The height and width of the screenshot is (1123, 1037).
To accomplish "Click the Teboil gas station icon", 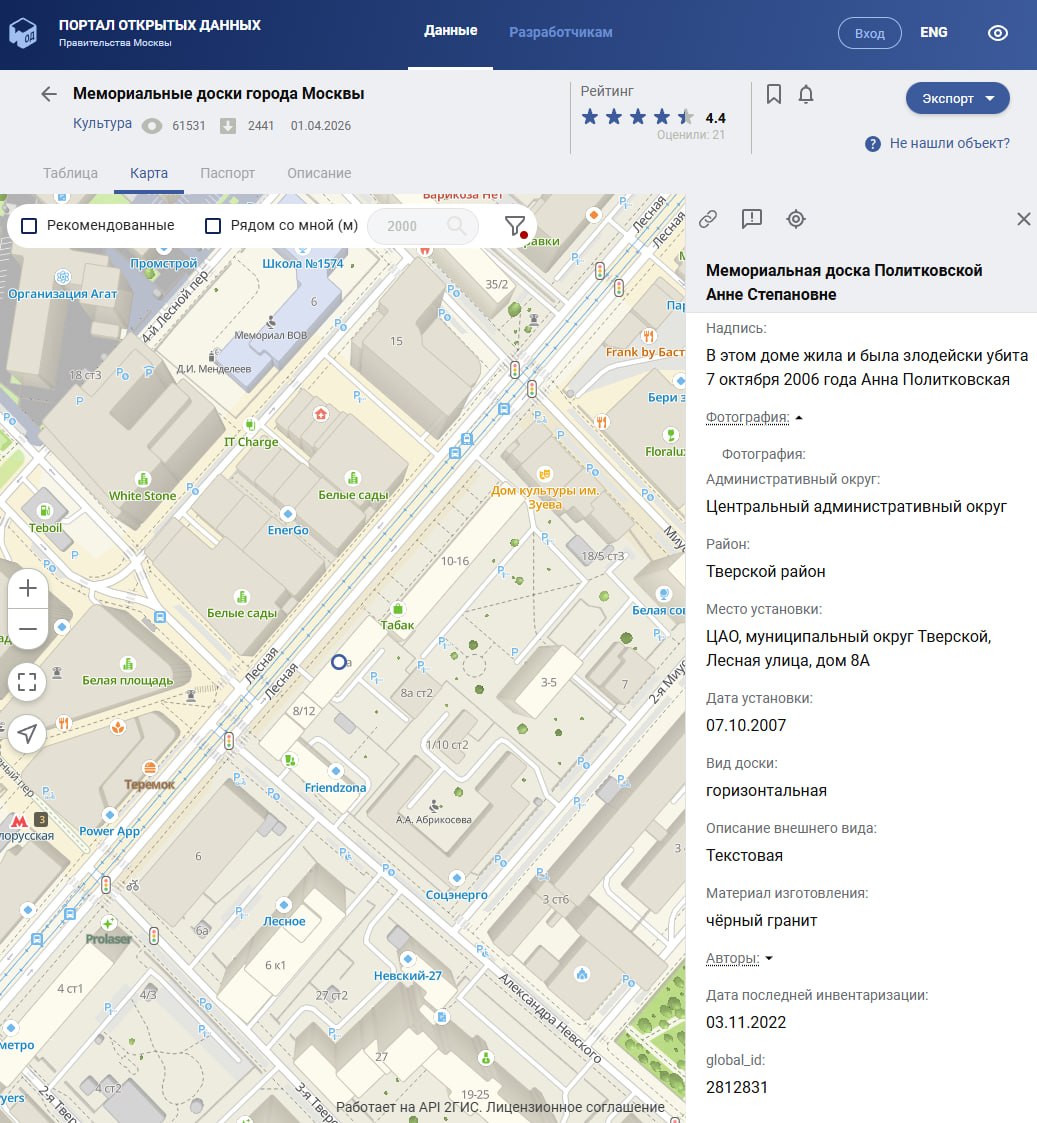I will point(44,511).
